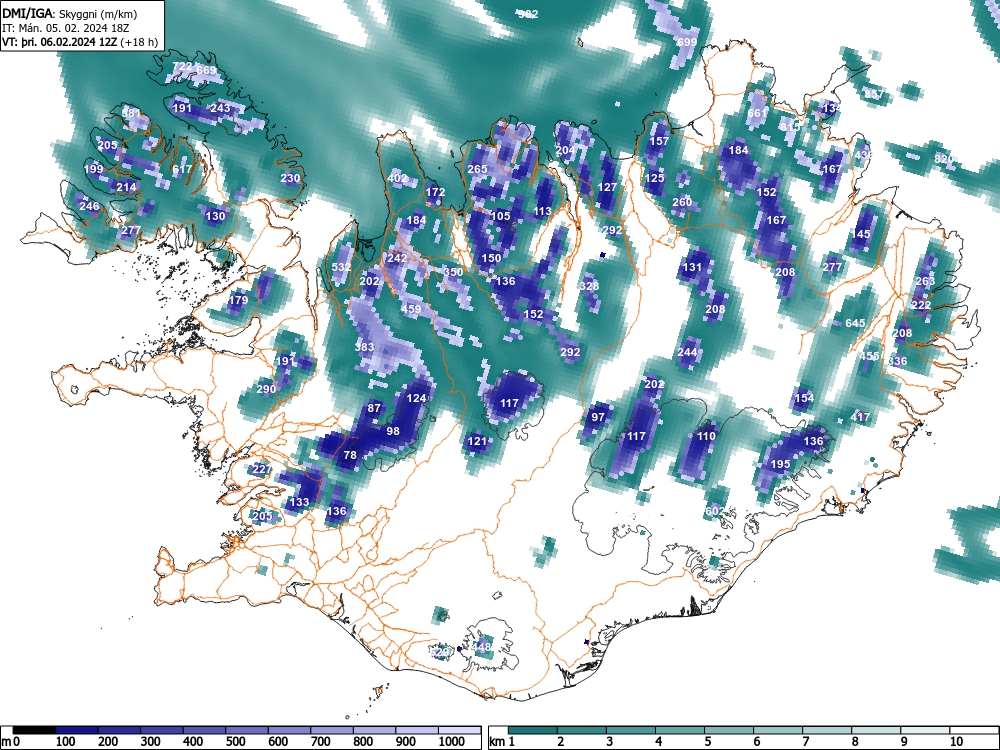Select the white legend swatch at 10 km

(x=975, y=730)
